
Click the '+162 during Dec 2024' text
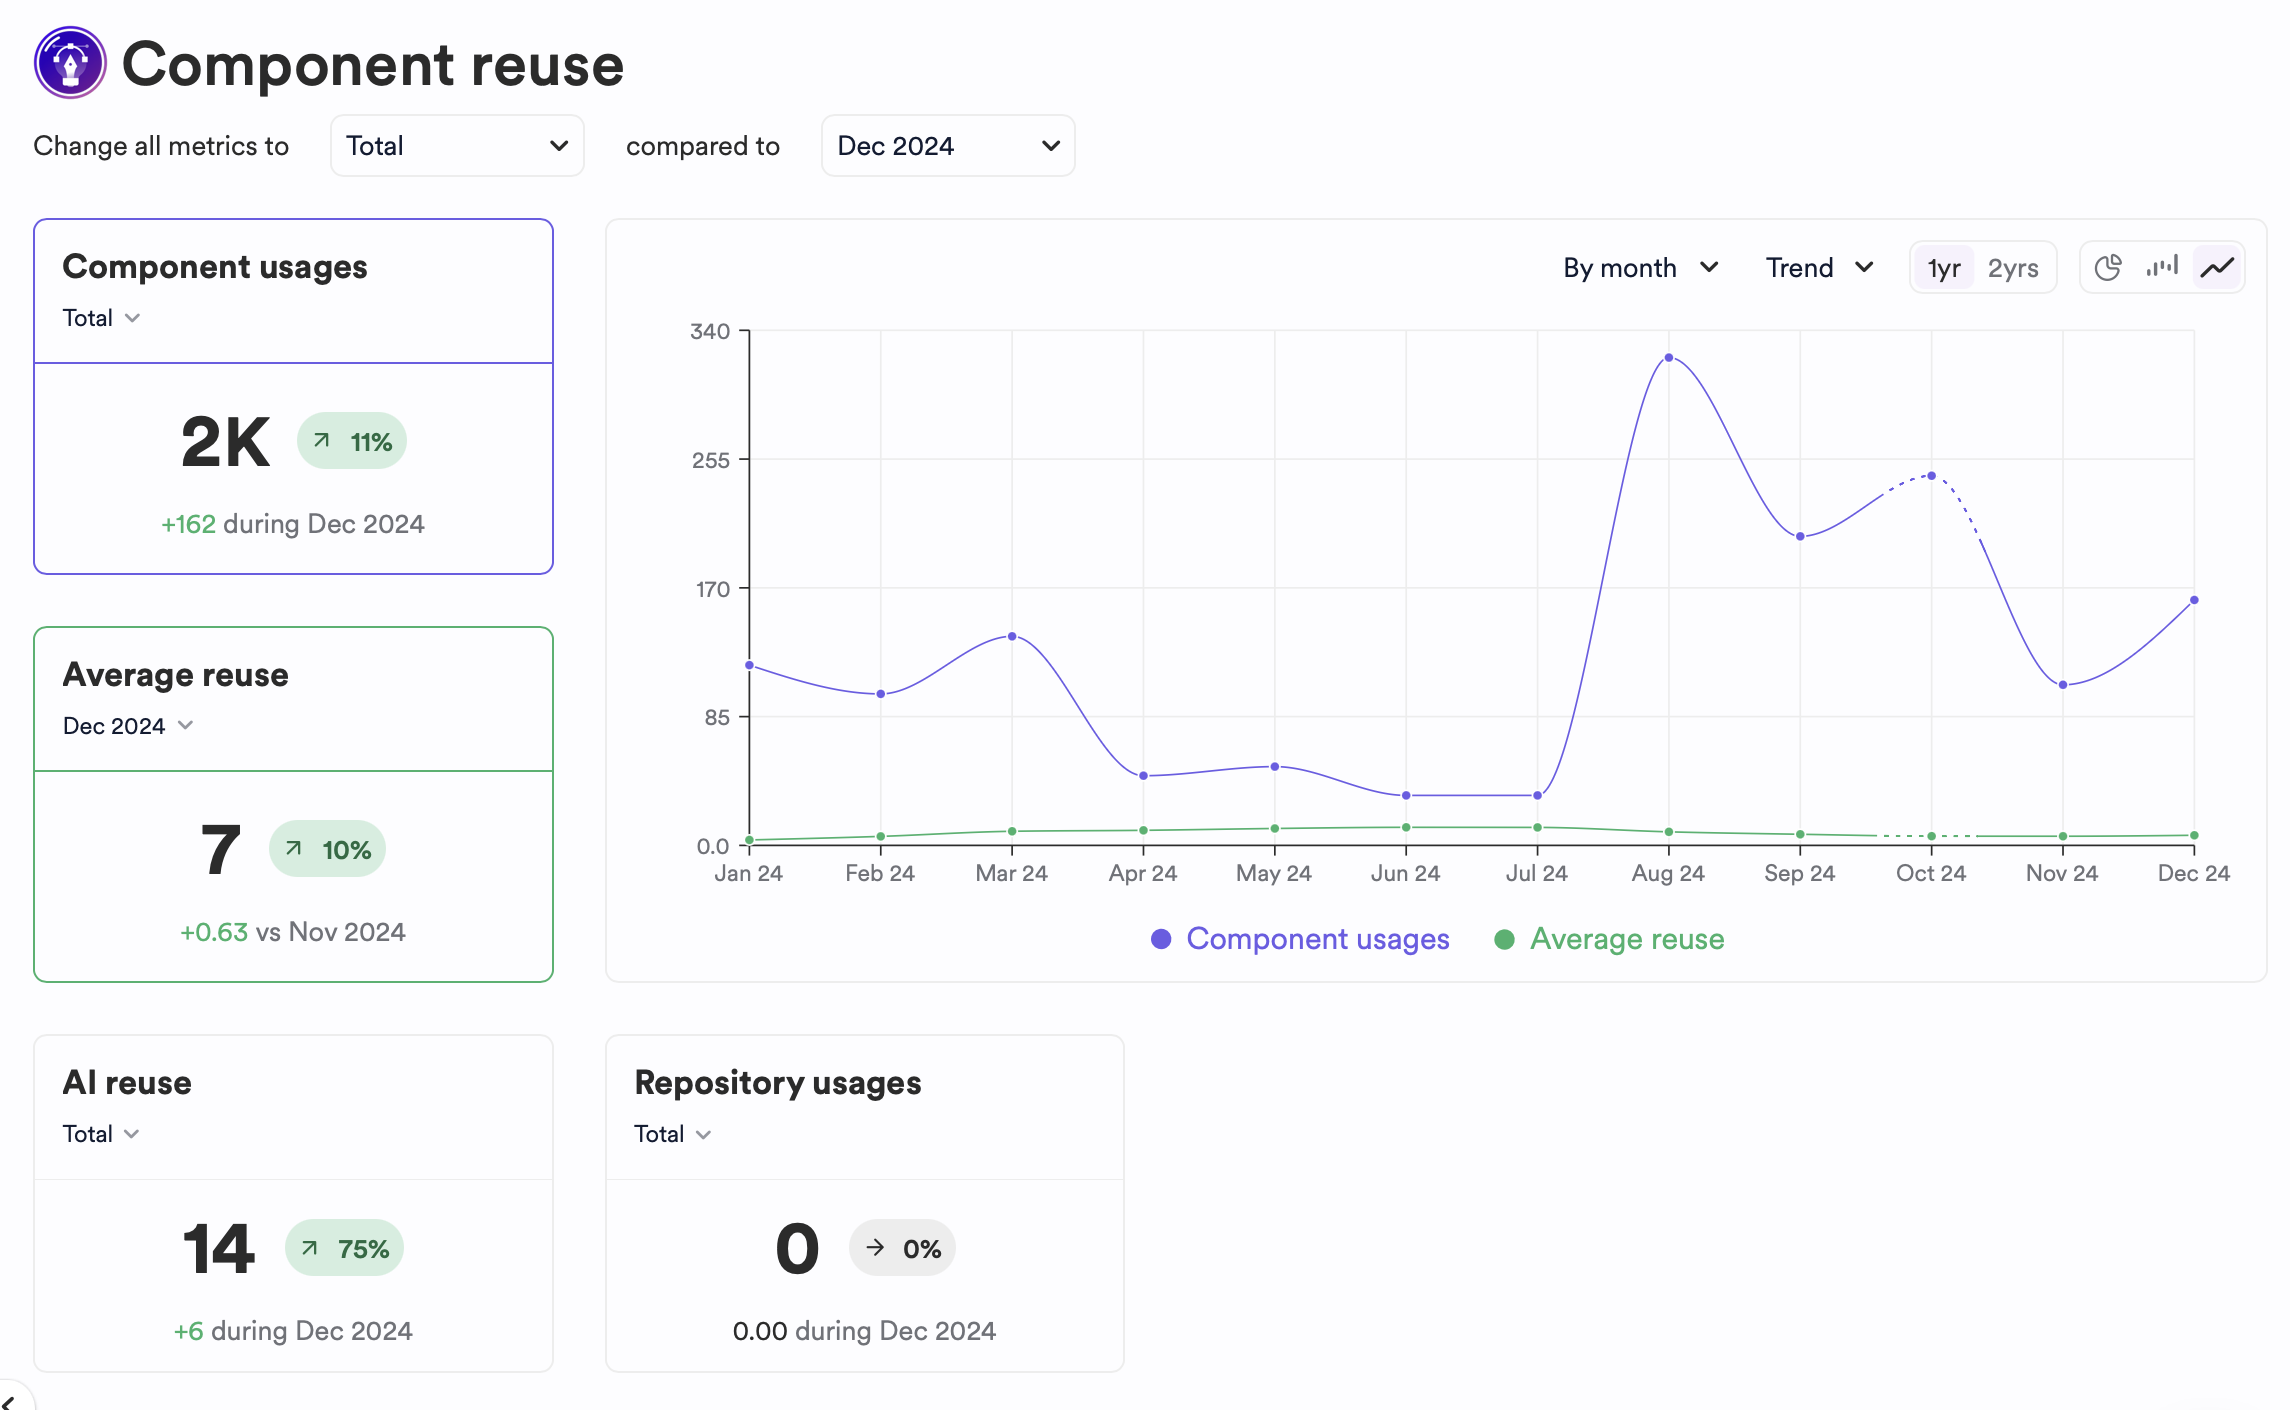point(293,524)
